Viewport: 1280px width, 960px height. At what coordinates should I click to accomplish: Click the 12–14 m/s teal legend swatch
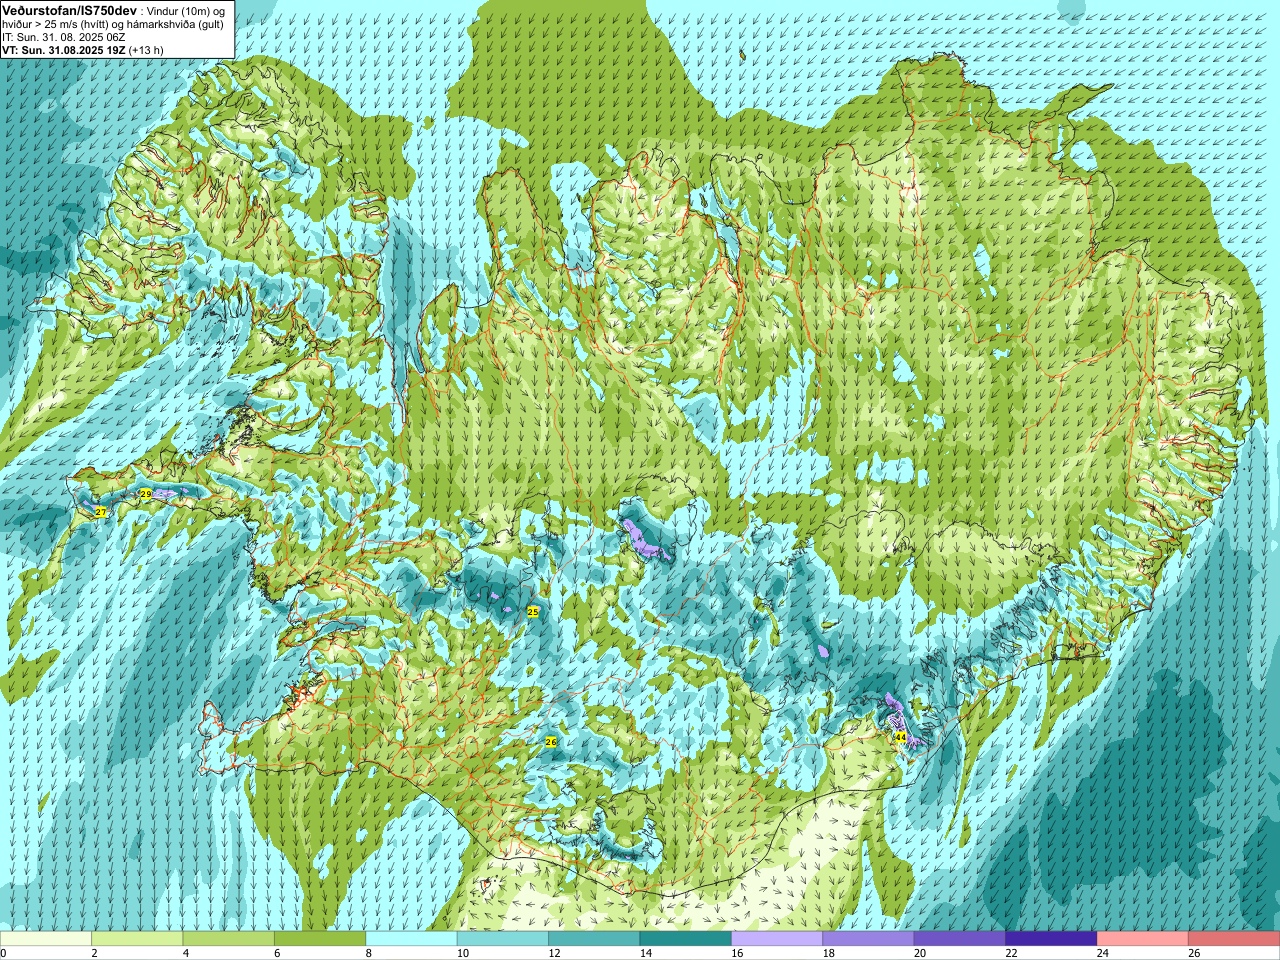click(x=594, y=939)
